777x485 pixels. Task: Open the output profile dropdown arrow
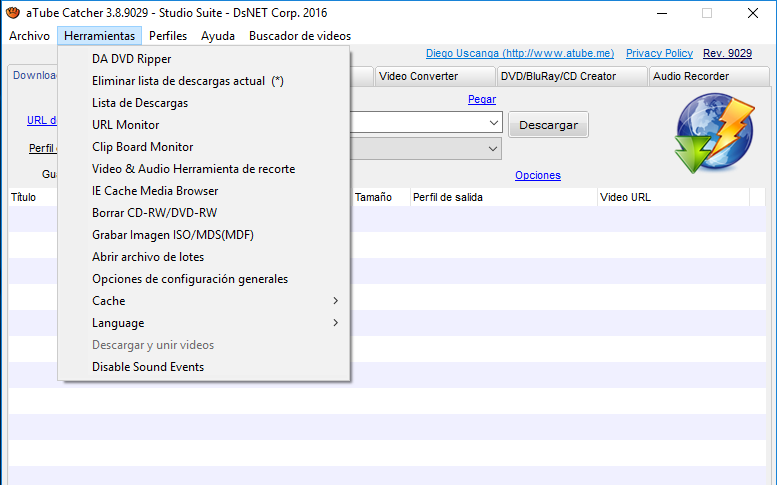click(x=493, y=149)
